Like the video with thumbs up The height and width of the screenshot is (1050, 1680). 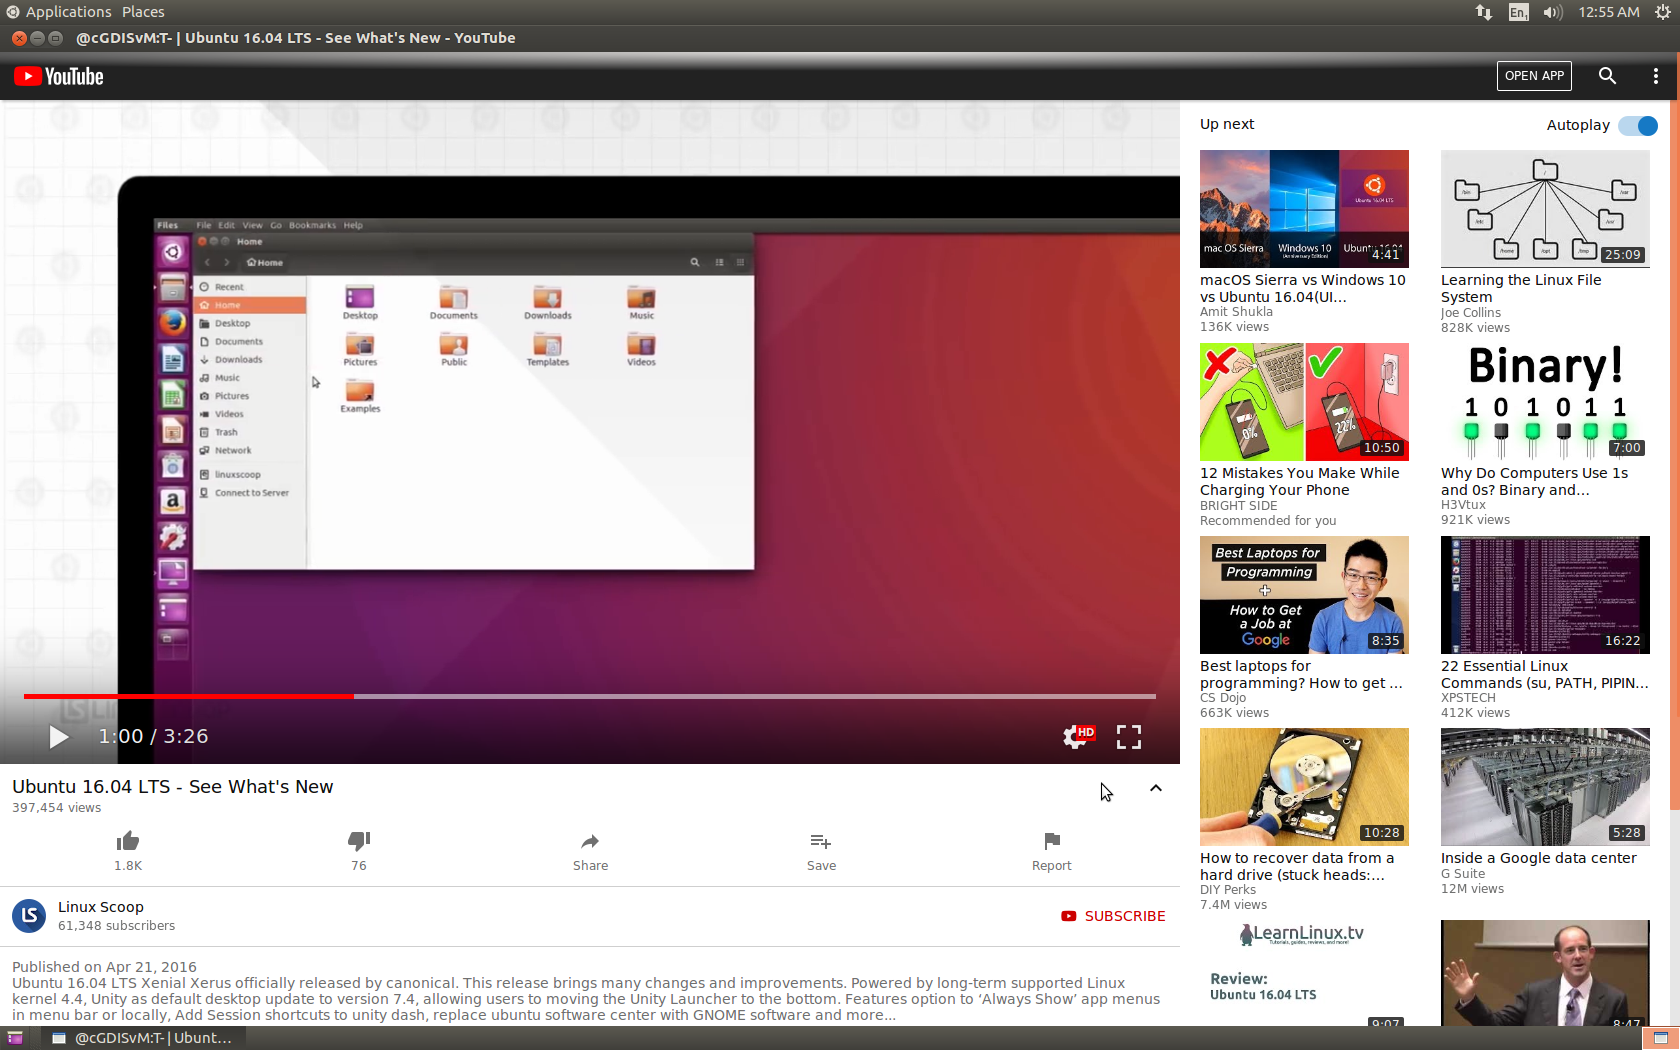point(128,841)
